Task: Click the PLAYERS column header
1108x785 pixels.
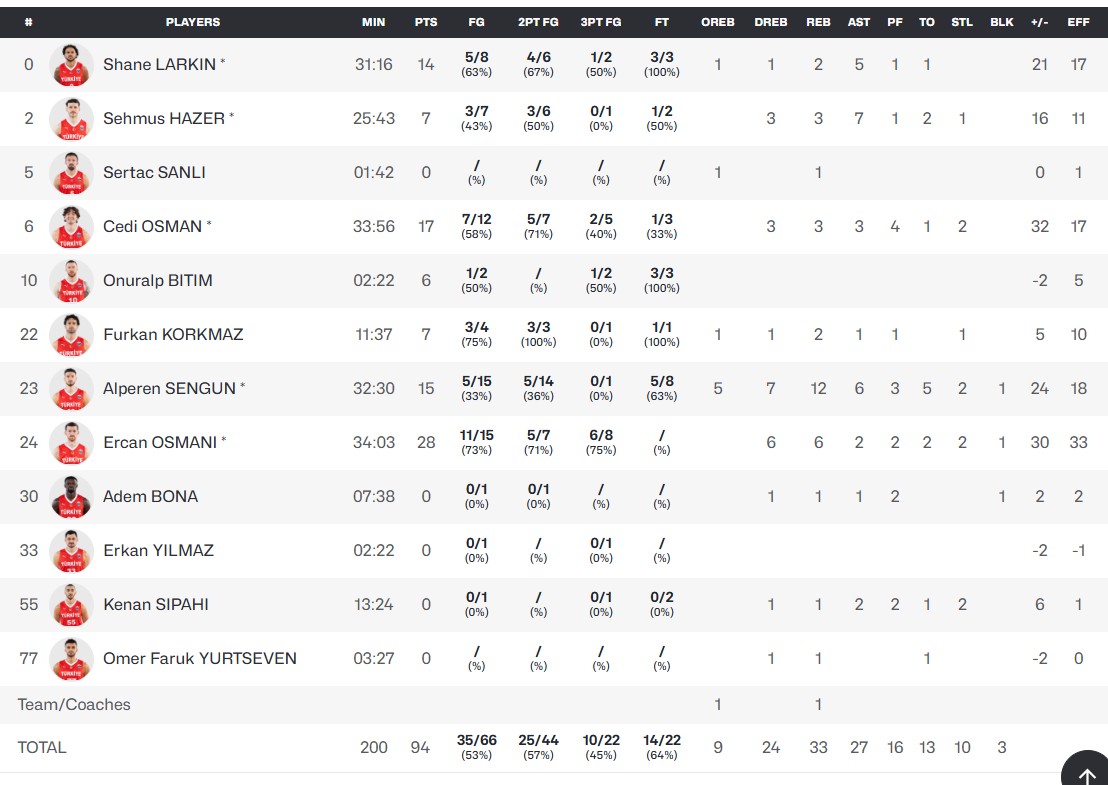Action: click(193, 22)
